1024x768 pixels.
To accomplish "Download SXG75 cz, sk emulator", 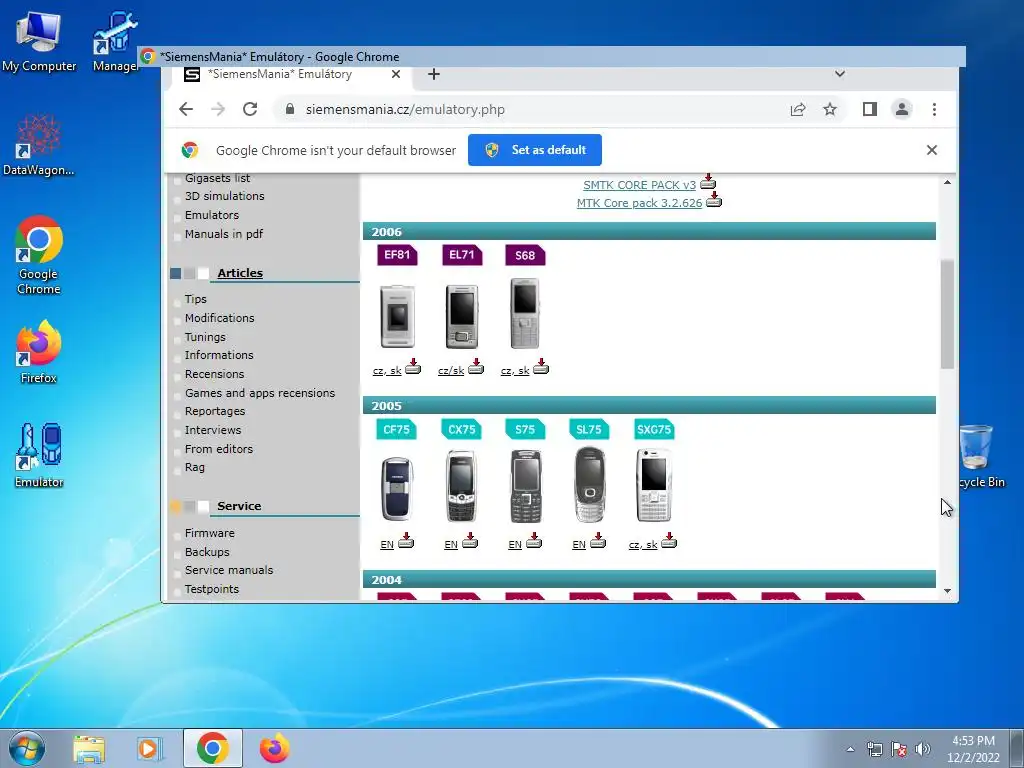I will (x=643, y=545).
